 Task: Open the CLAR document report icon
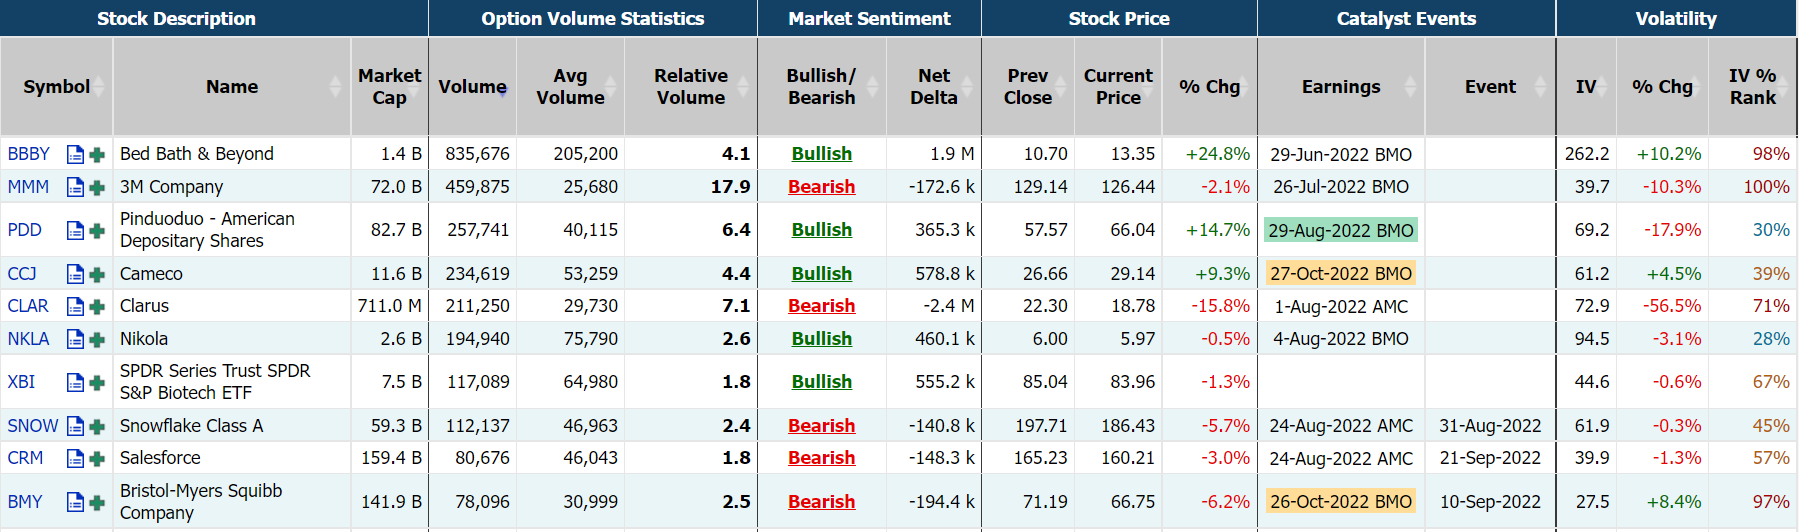click(x=75, y=306)
